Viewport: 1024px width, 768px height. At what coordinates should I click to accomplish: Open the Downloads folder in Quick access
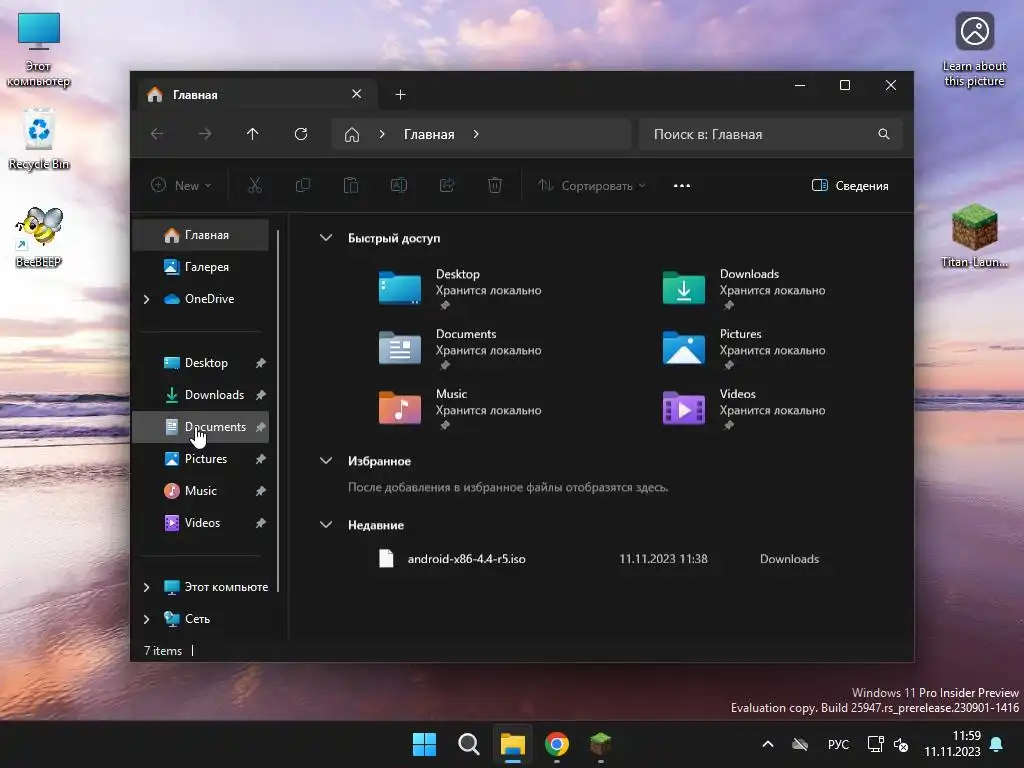(744, 288)
